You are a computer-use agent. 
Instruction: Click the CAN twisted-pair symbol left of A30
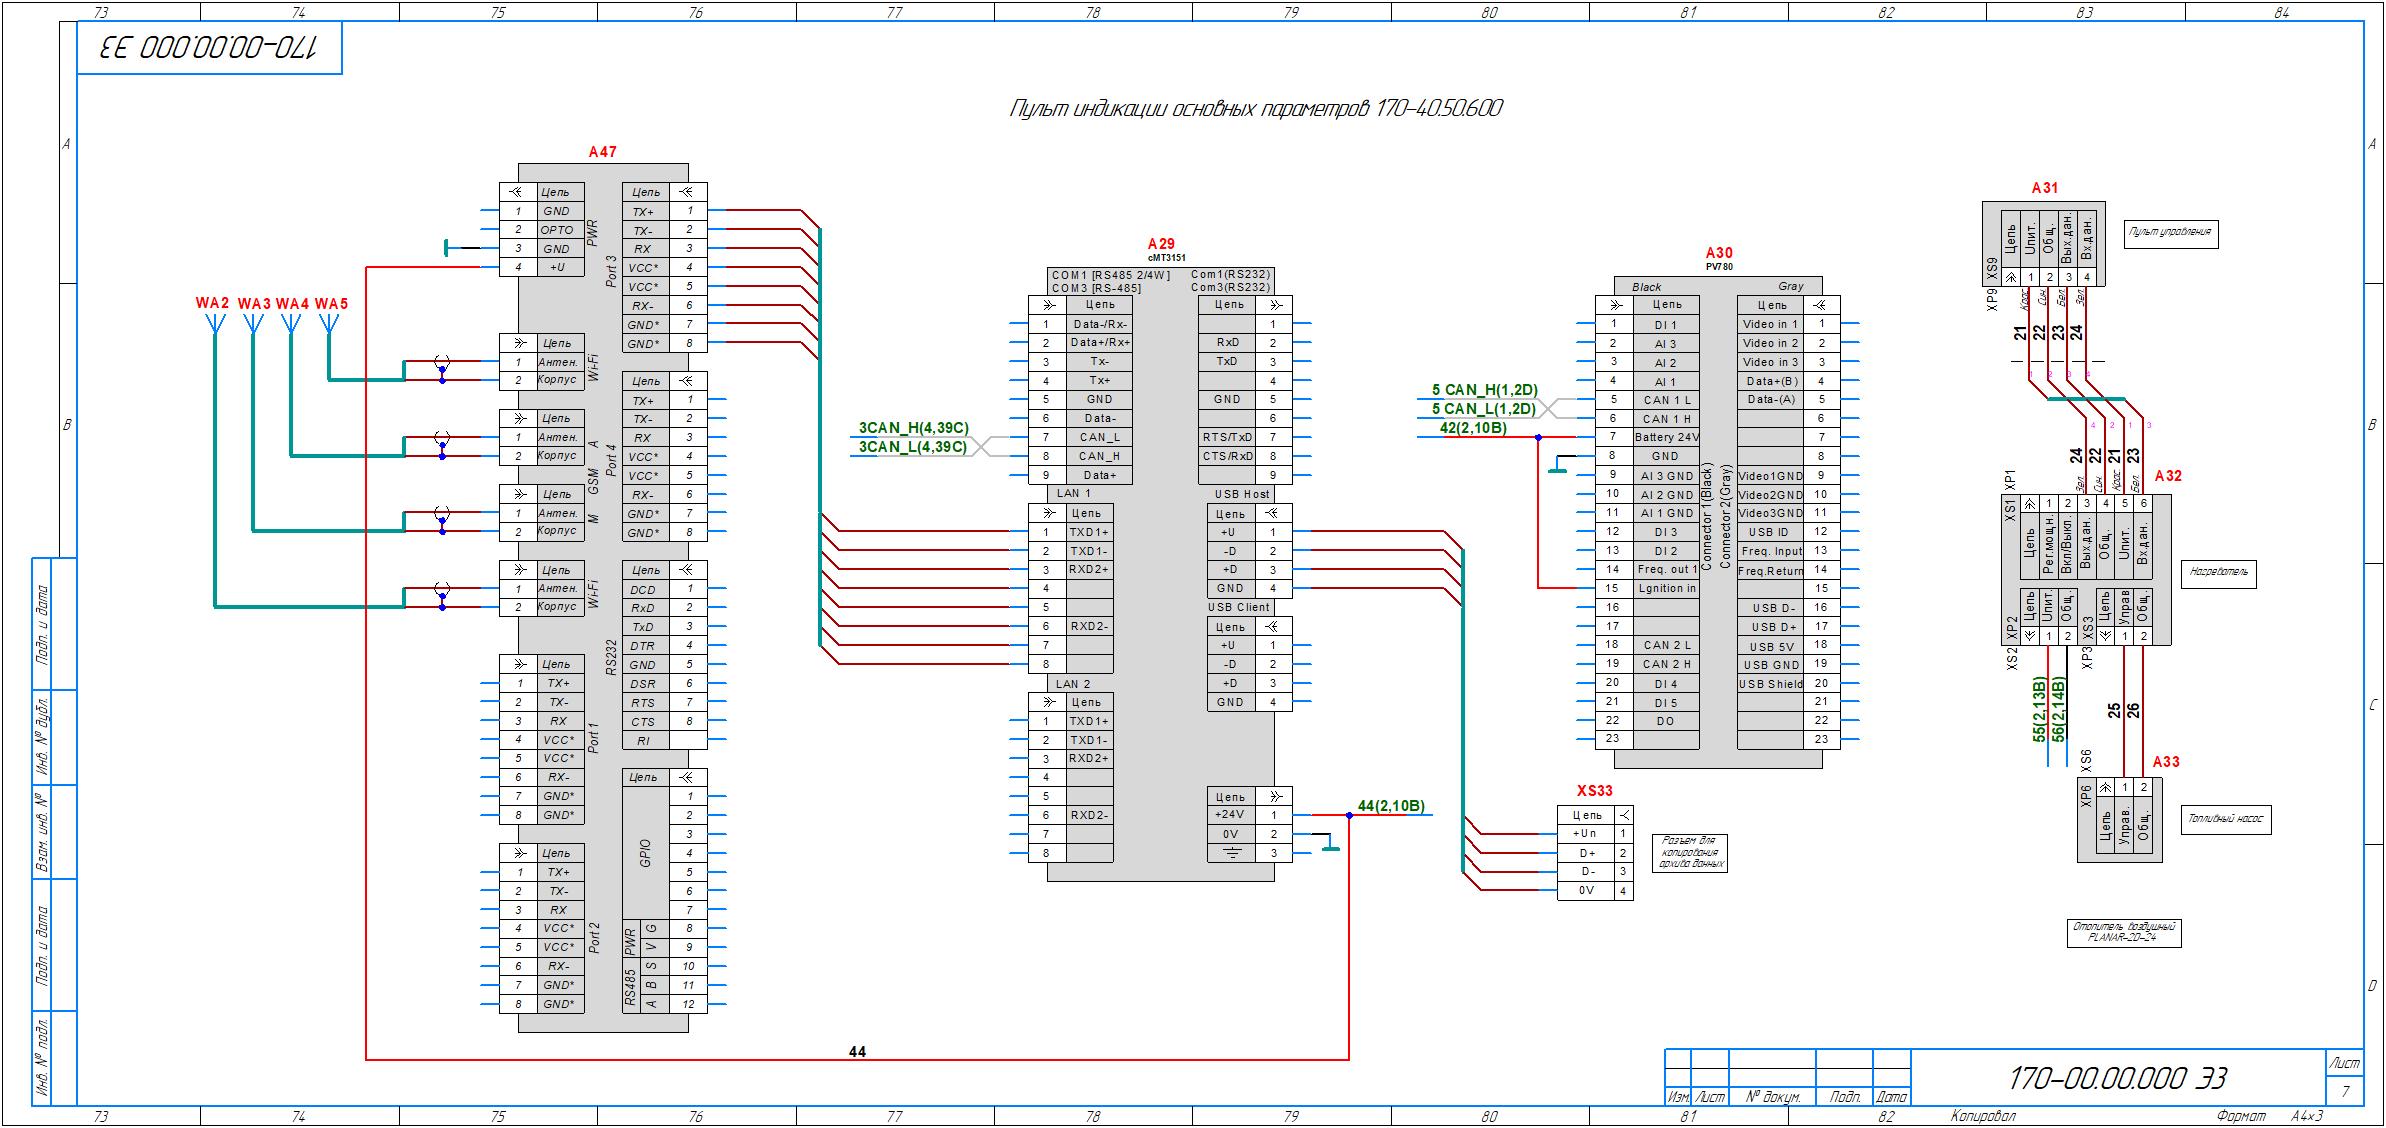(1550, 408)
